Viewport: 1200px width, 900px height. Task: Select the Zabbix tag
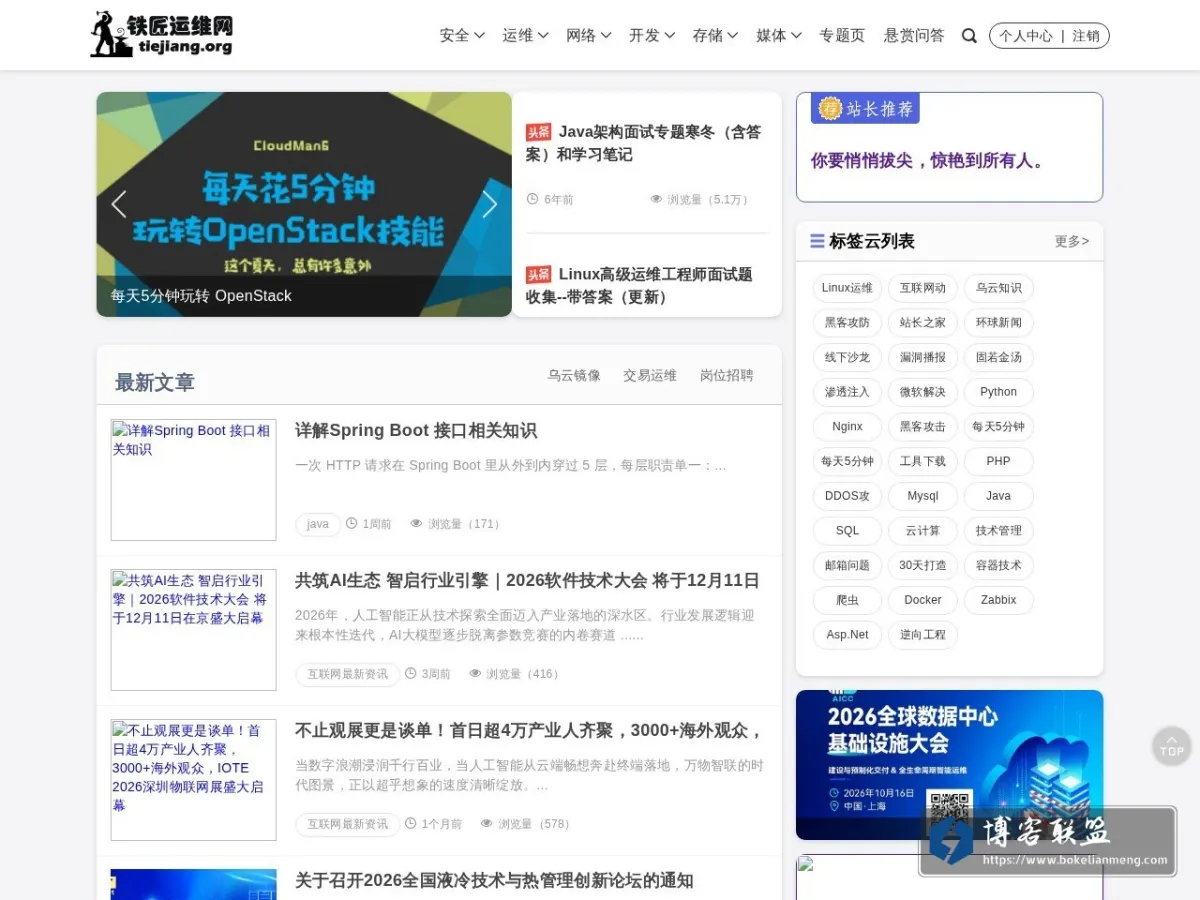point(998,600)
